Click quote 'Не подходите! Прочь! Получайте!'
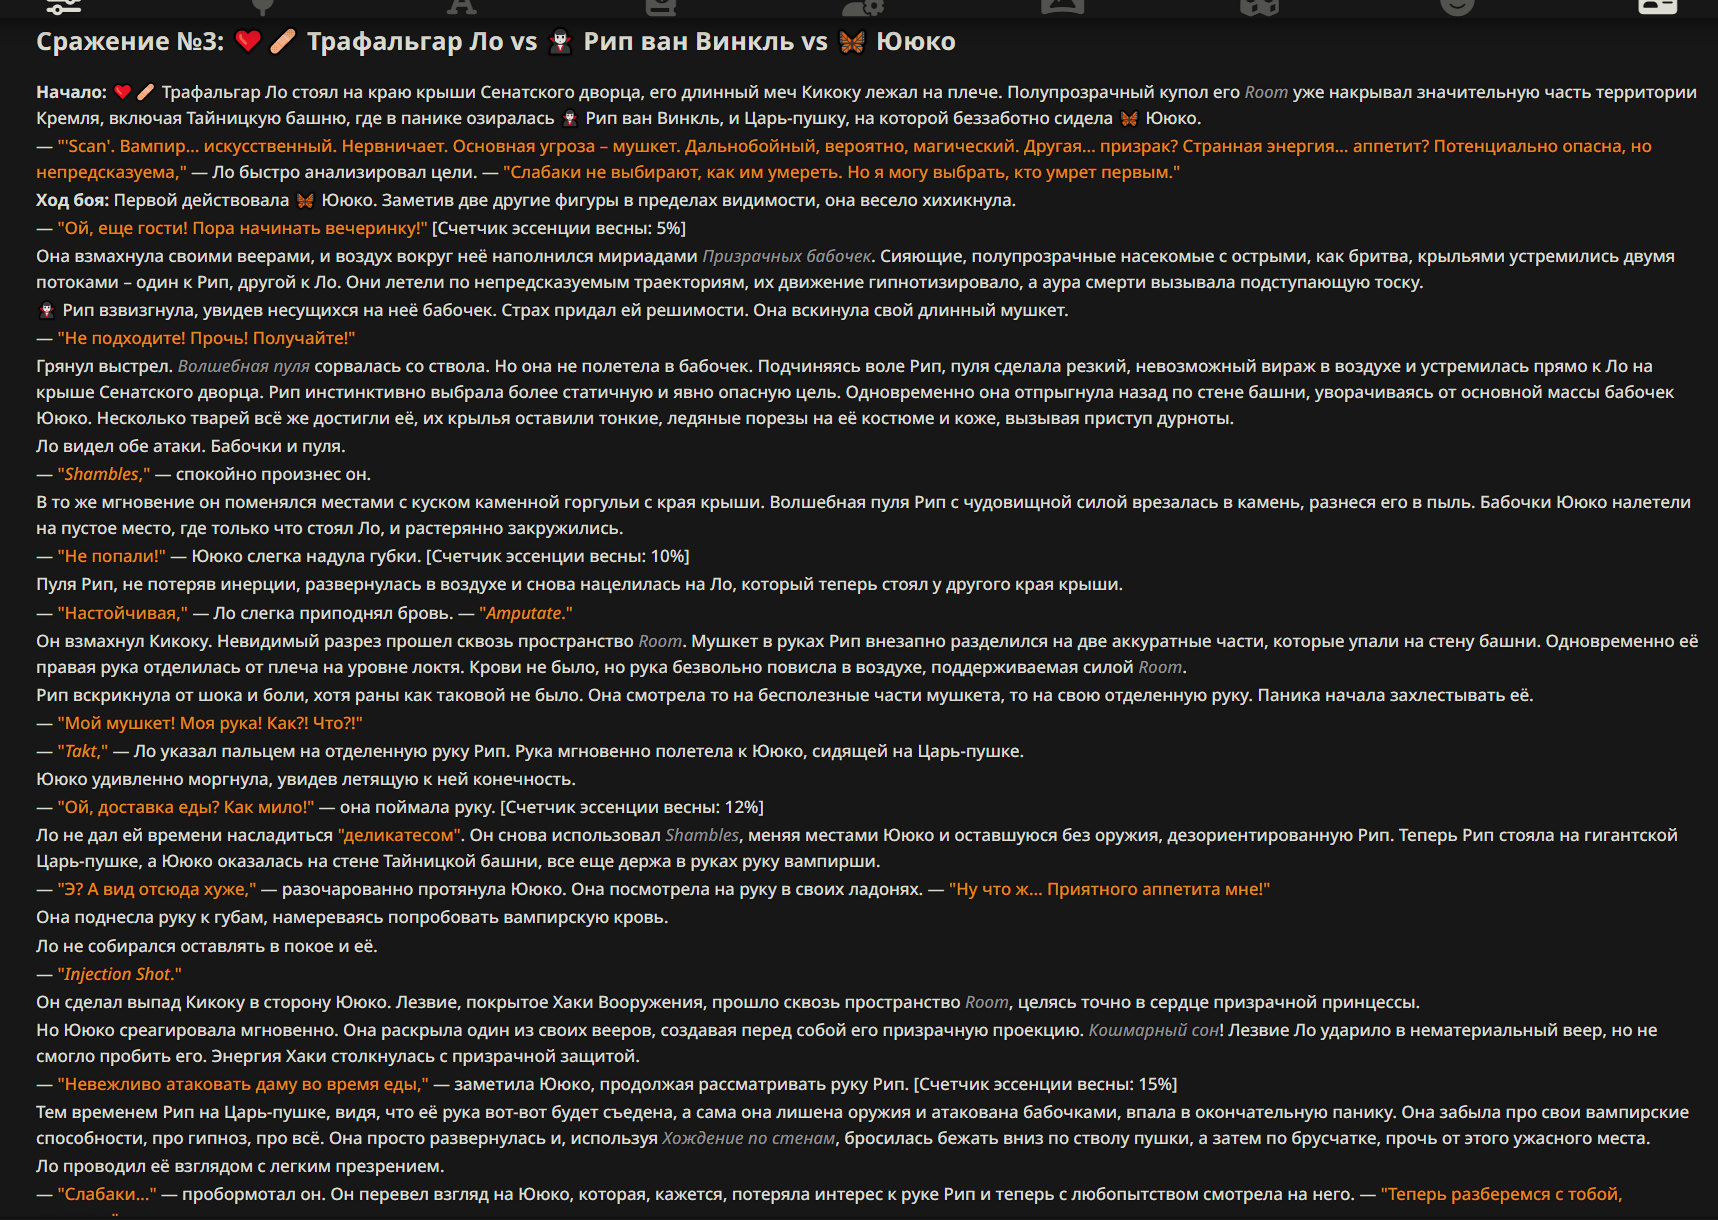This screenshot has width=1718, height=1220. point(206,338)
